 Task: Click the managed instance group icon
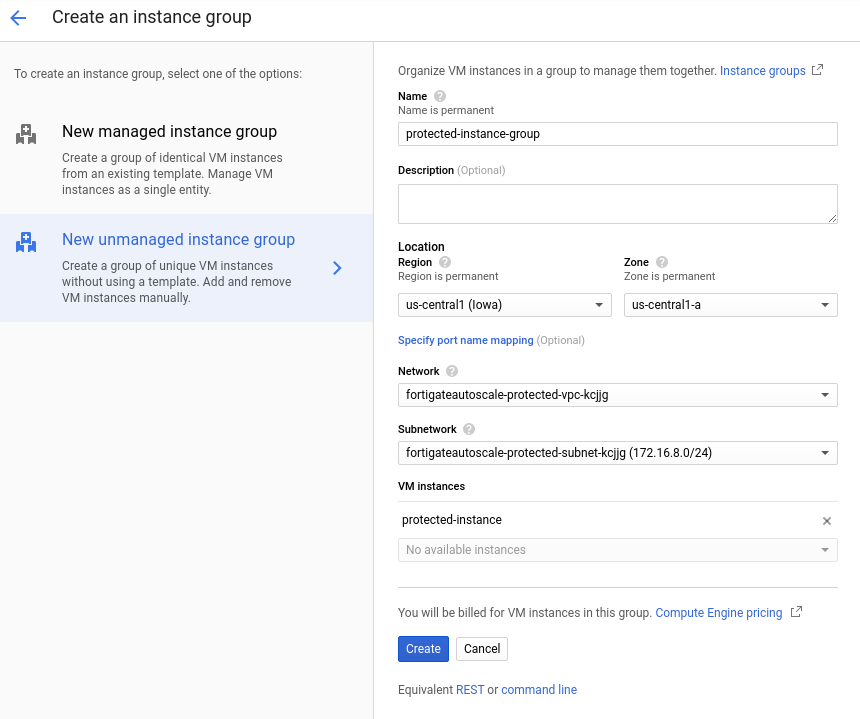tap(26, 133)
